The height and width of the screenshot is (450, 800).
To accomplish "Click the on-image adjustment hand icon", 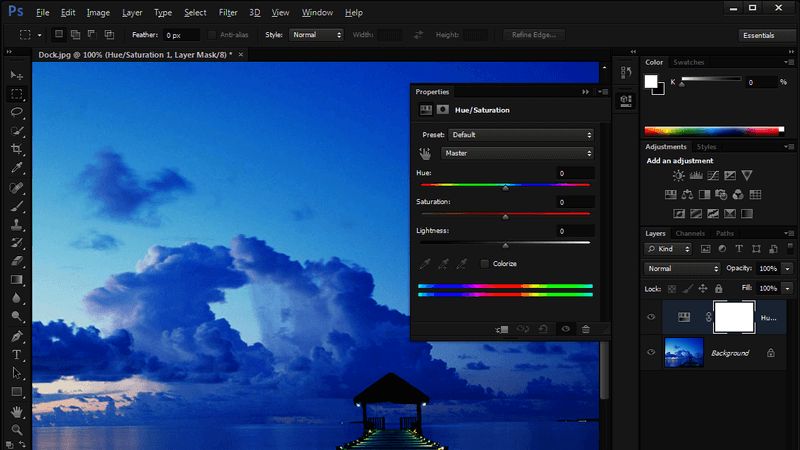I will click(424, 153).
